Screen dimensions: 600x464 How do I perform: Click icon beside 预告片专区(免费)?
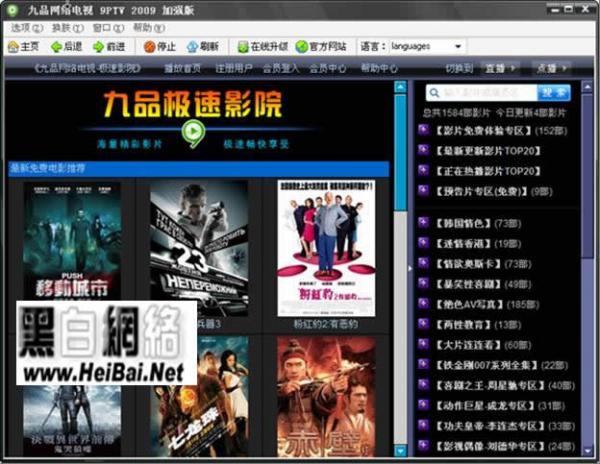click(x=423, y=190)
